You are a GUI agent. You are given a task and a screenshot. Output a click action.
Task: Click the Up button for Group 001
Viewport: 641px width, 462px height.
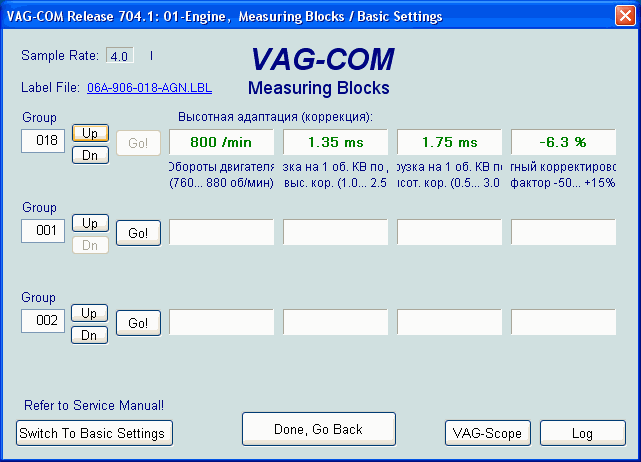point(90,223)
